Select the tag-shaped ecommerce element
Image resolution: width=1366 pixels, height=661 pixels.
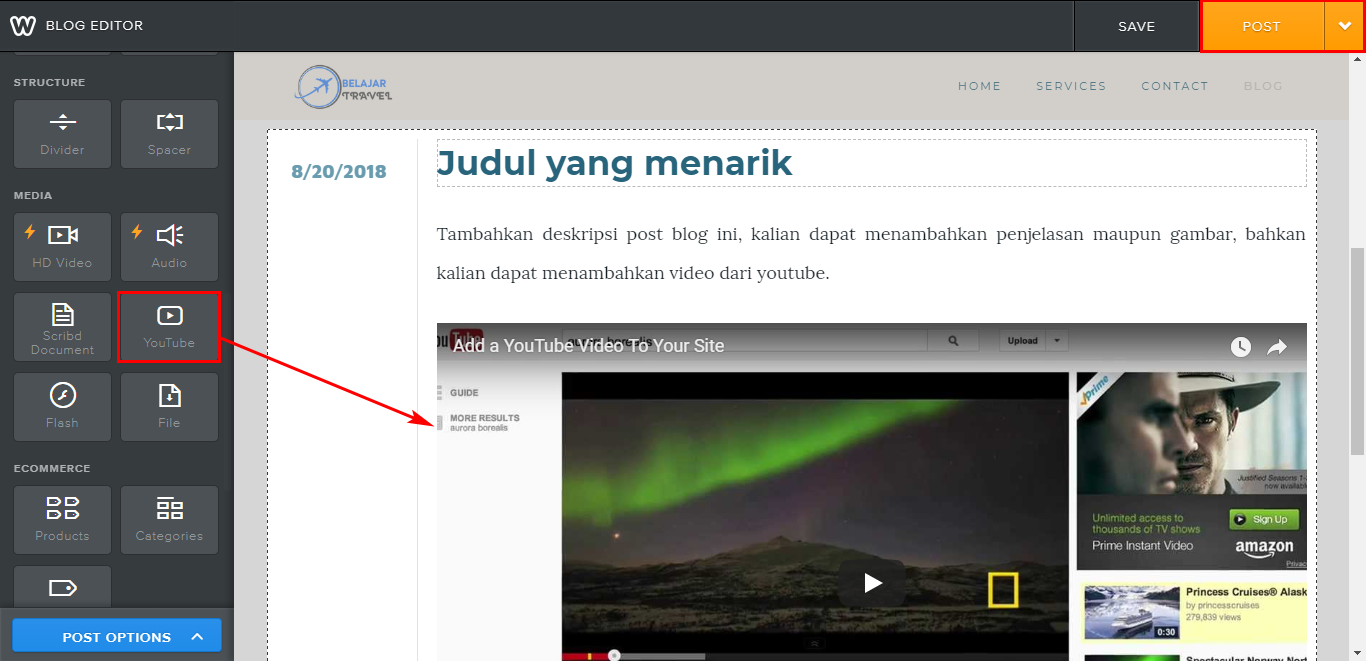click(x=62, y=587)
